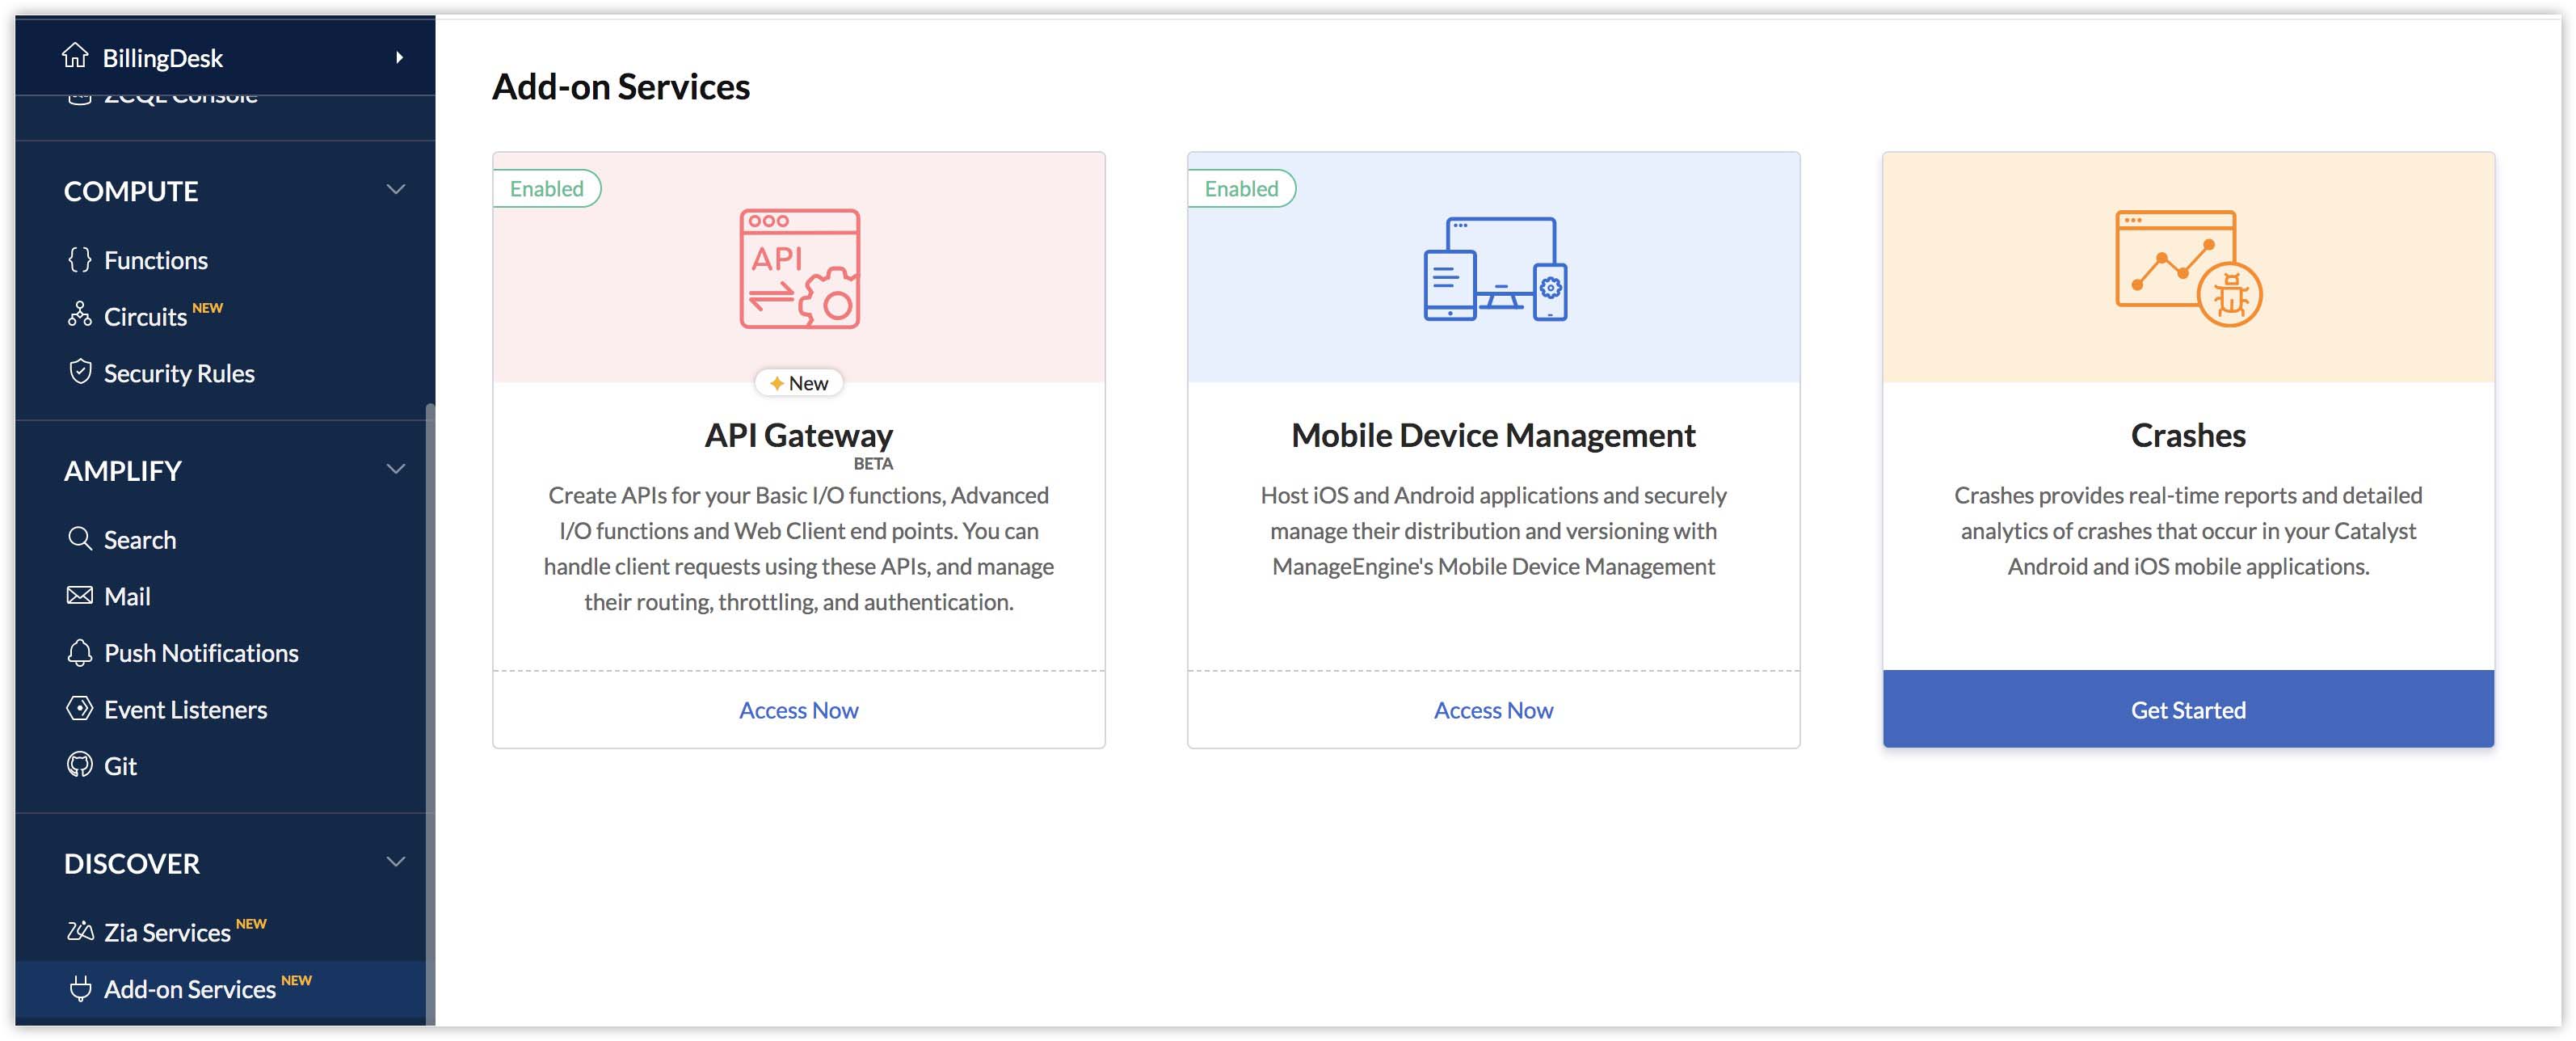
Task: Click the BillingDesk home icon
Action: tap(75, 56)
